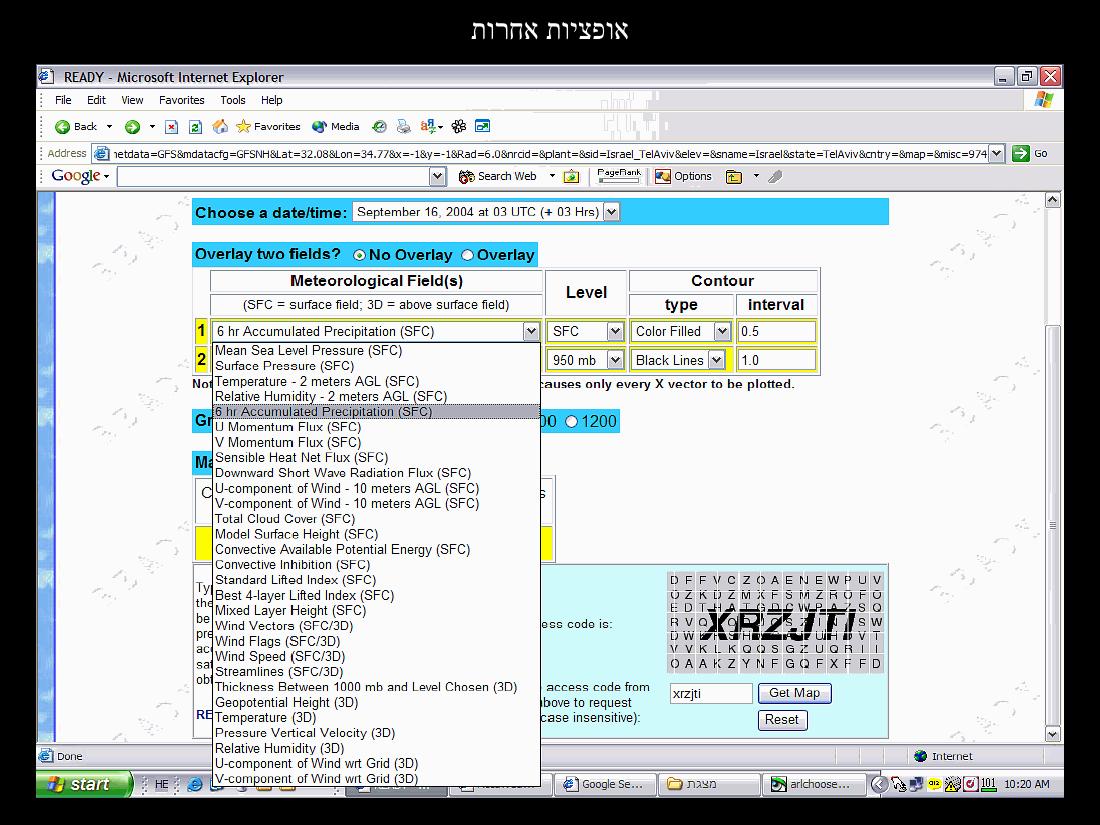Image resolution: width=1100 pixels, height=825 pixels.
Task: Toggle field 1 meteorological dropdown arrow
Action: [531, 331]
